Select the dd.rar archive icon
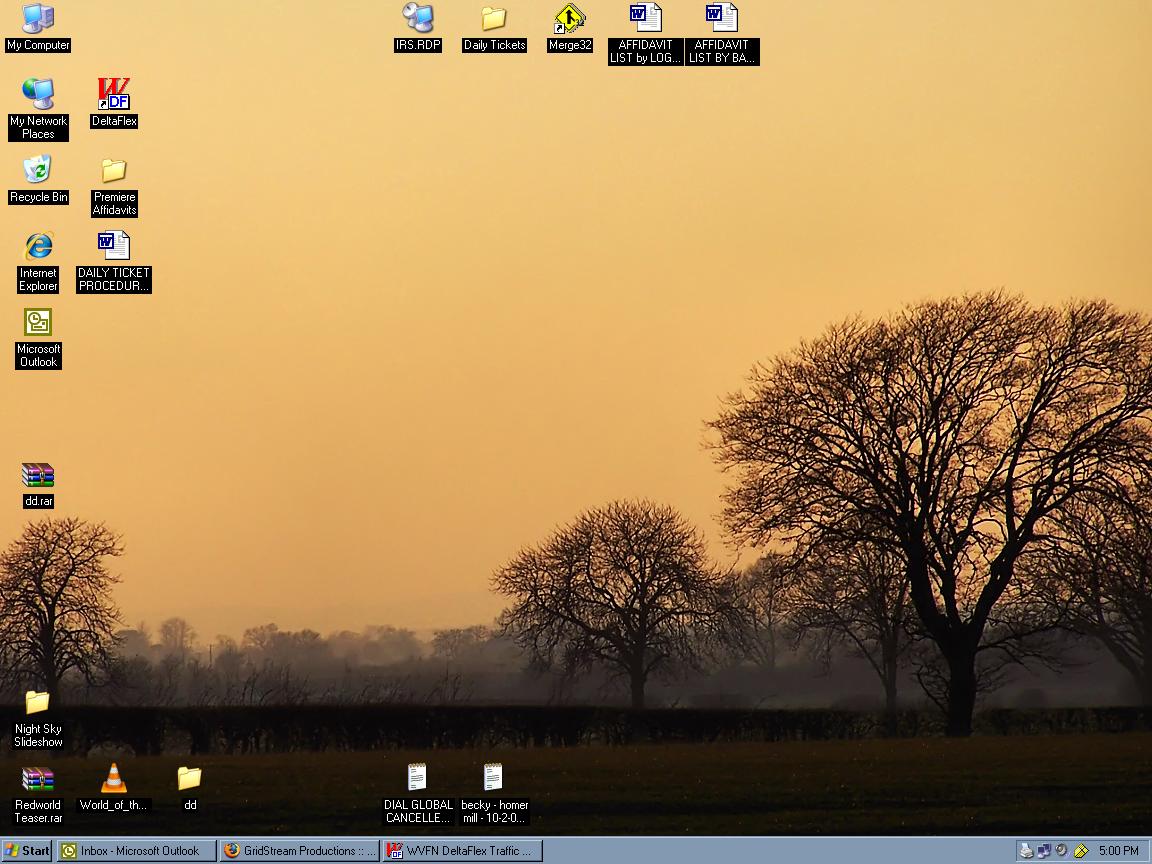Screen dimensions: 1152x864 point(38,475)
